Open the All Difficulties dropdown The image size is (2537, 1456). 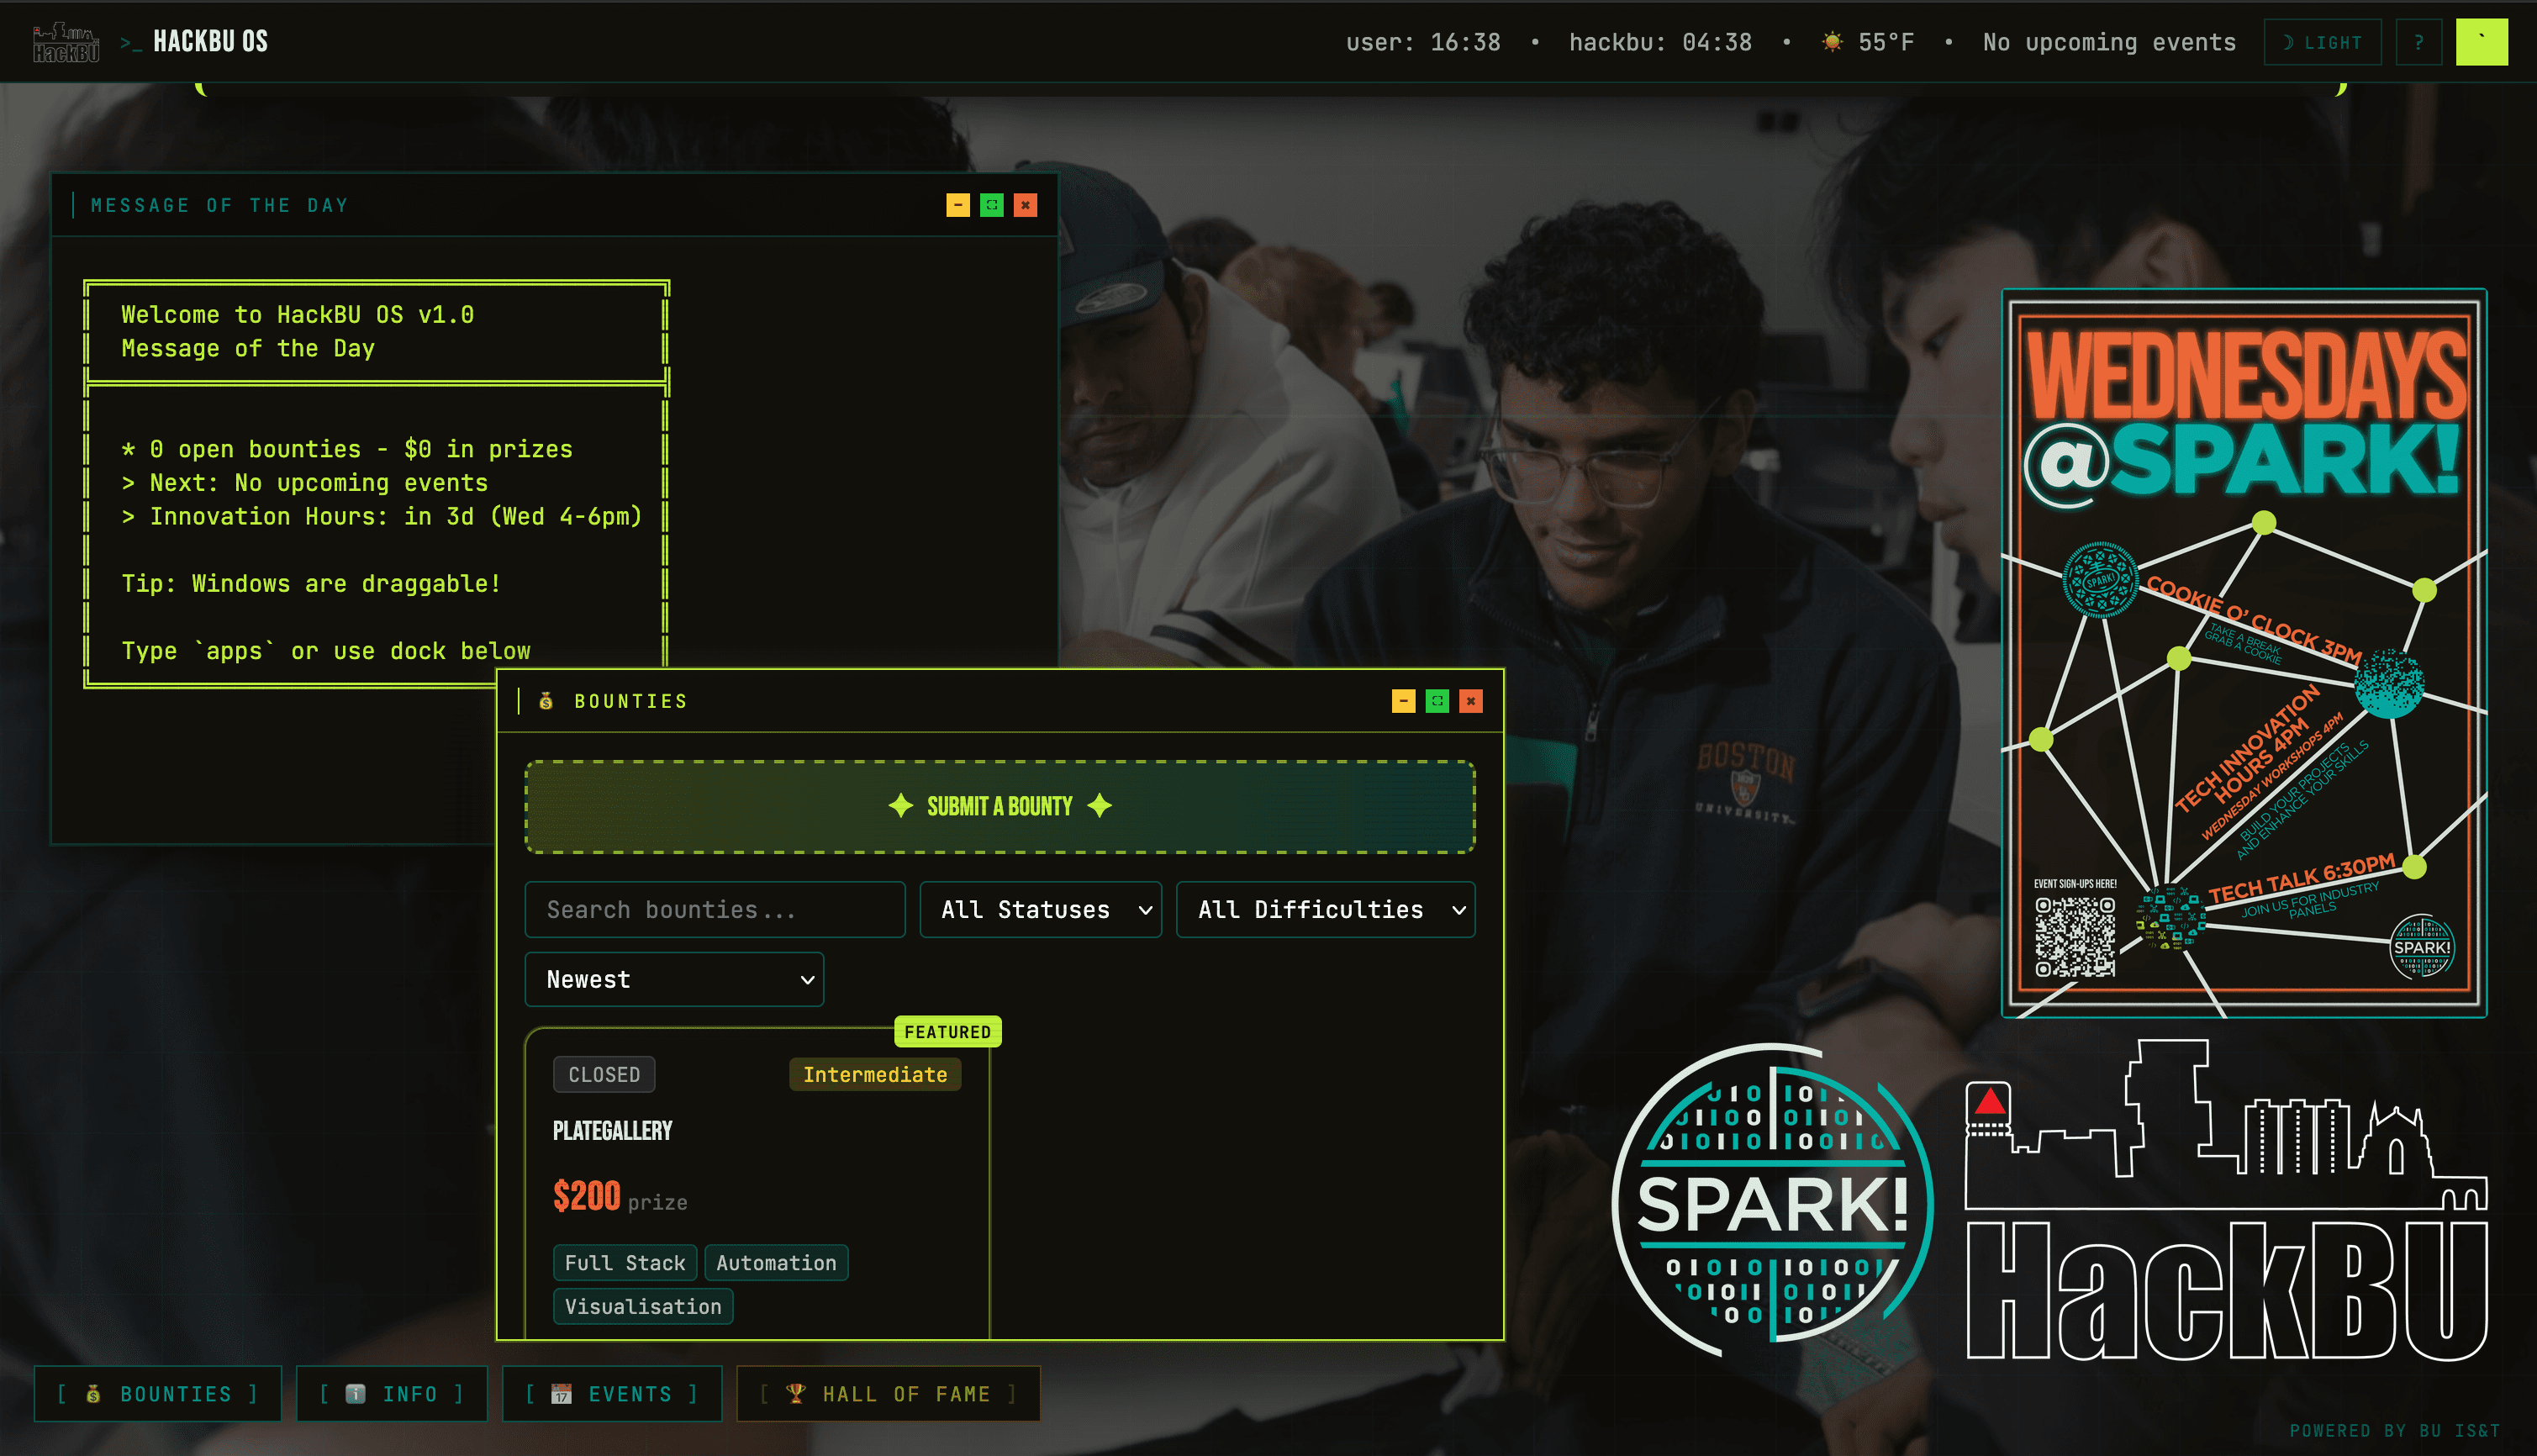pos(1325,909)
